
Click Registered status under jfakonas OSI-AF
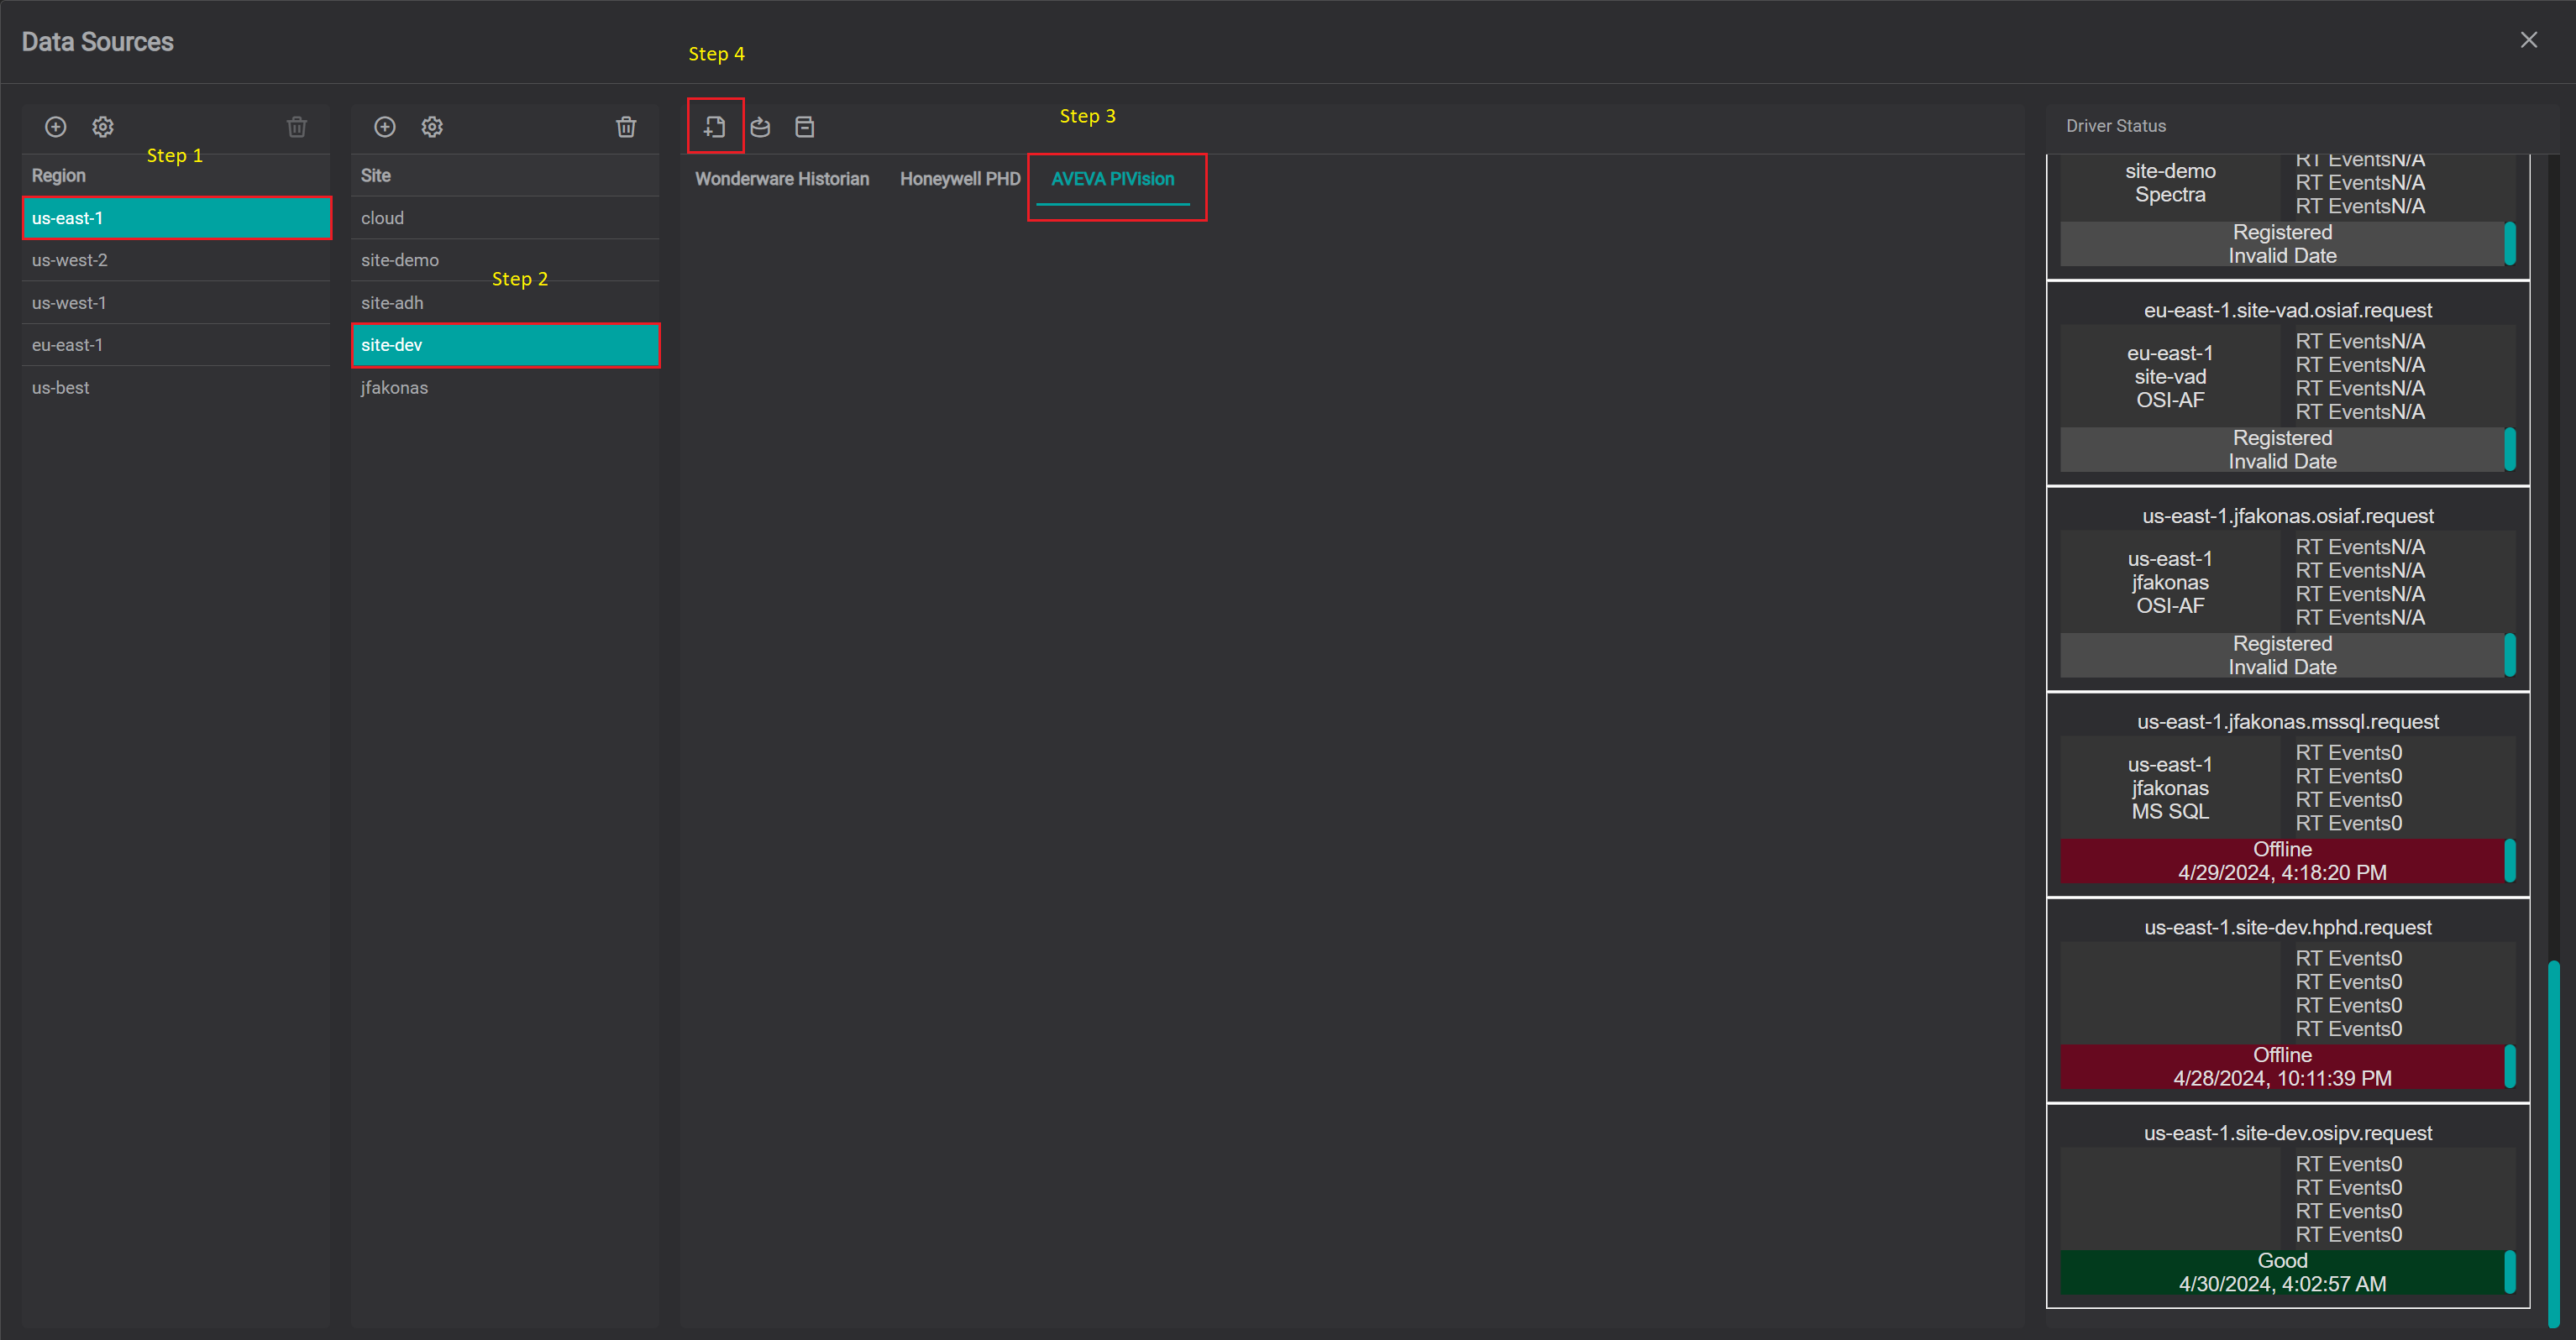click(x=2282, y=656)
